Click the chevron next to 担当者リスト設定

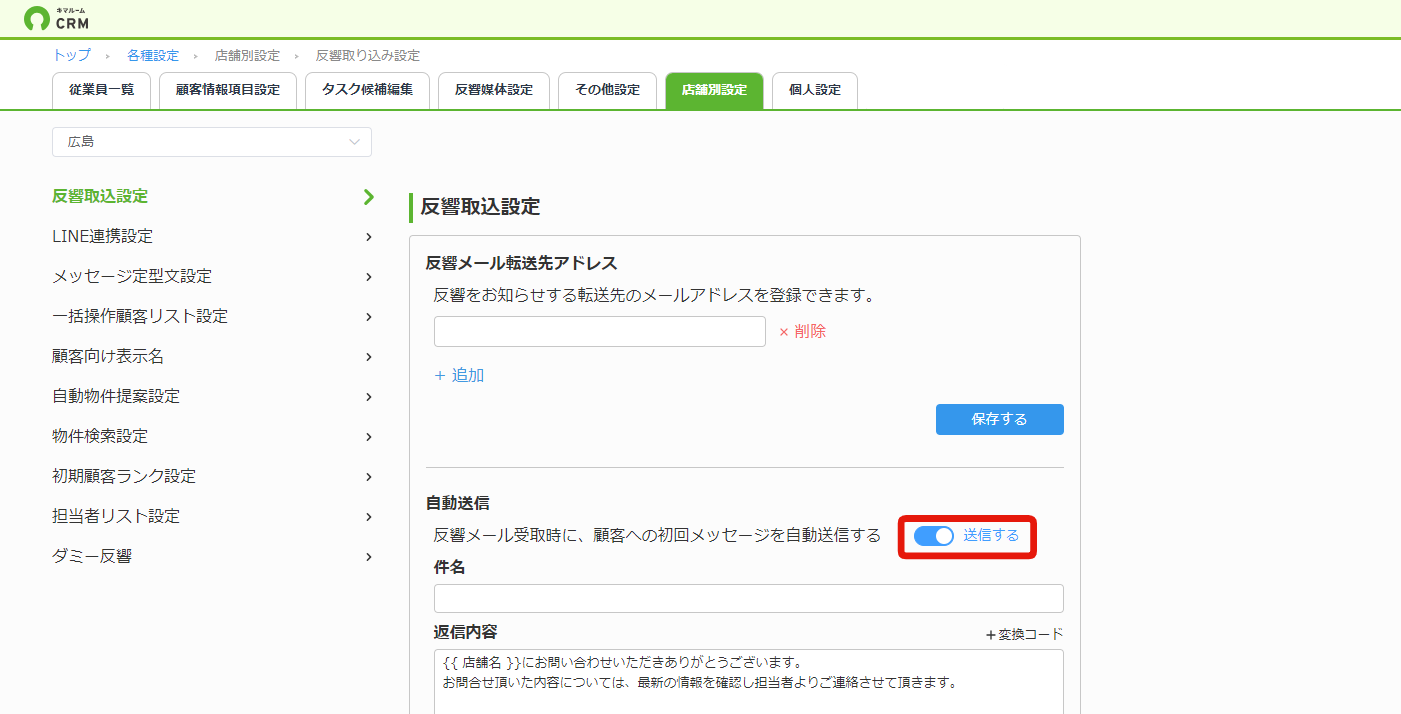(369, 517)
